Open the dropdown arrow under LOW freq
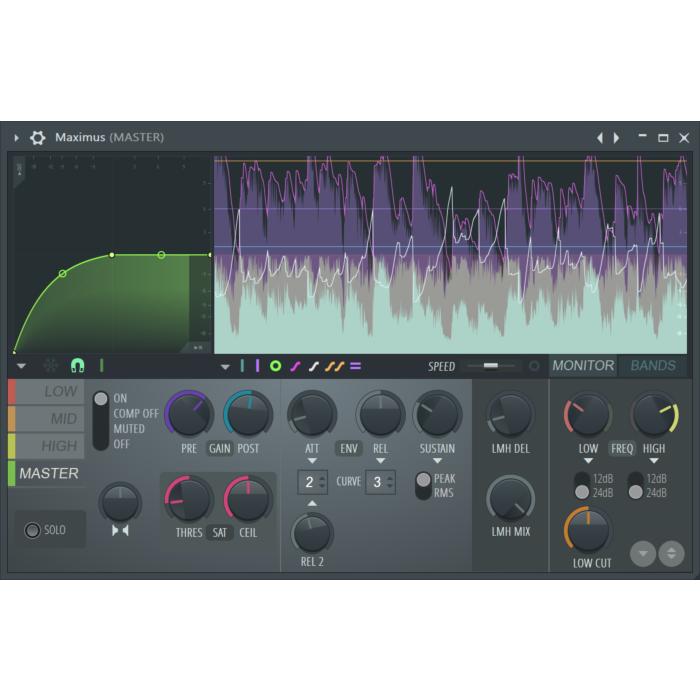Viewport: 700px width, 700px height. (588, 461)
